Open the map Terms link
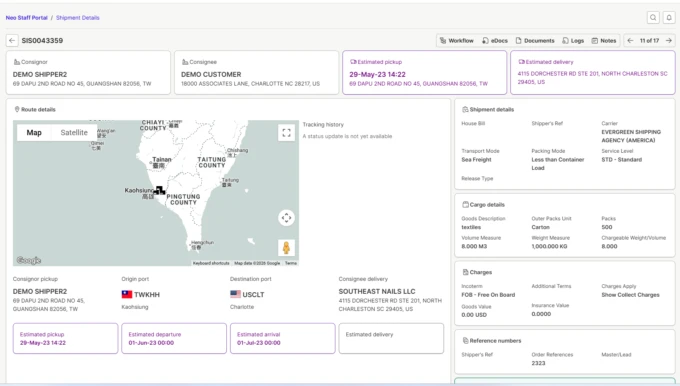Image resolution: width=680 pixels, height=386 pixels. pos(291,263)
